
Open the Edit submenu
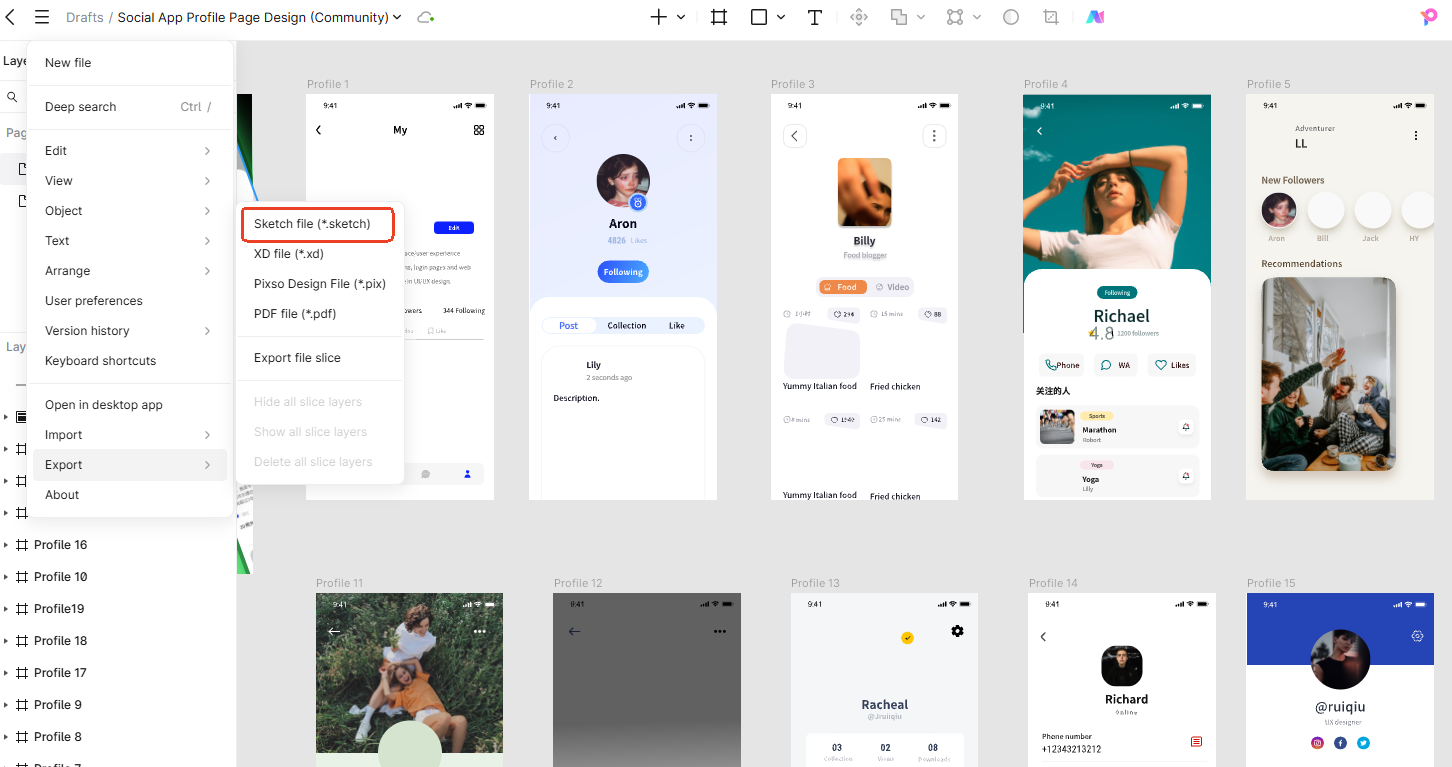click(x=130, y=151)
